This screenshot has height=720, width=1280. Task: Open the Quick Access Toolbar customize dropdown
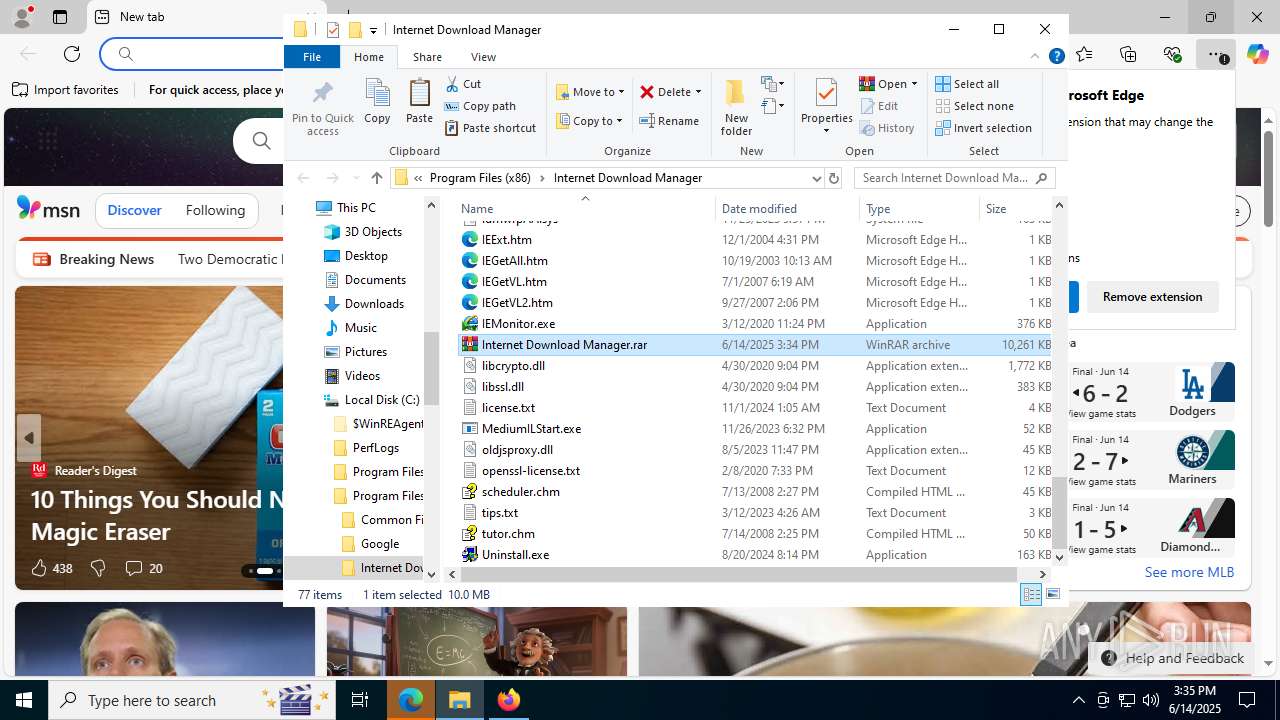[373, 30]
